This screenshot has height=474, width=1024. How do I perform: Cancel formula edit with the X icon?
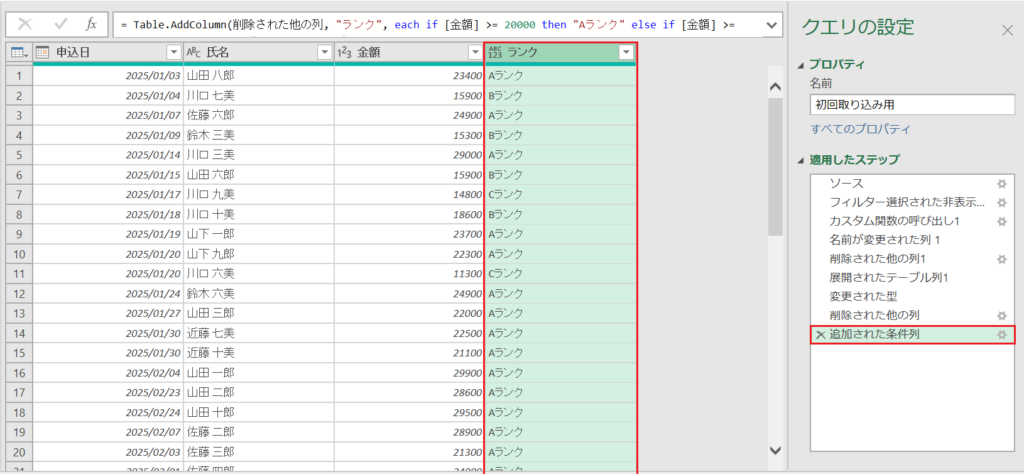coord(25,25)
